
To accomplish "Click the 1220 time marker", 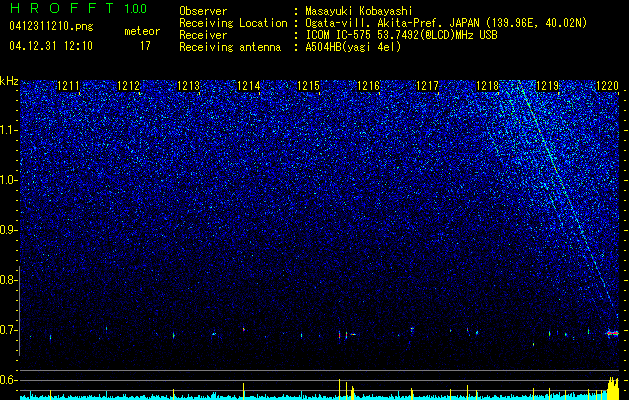I will click(x=608, y=86).
